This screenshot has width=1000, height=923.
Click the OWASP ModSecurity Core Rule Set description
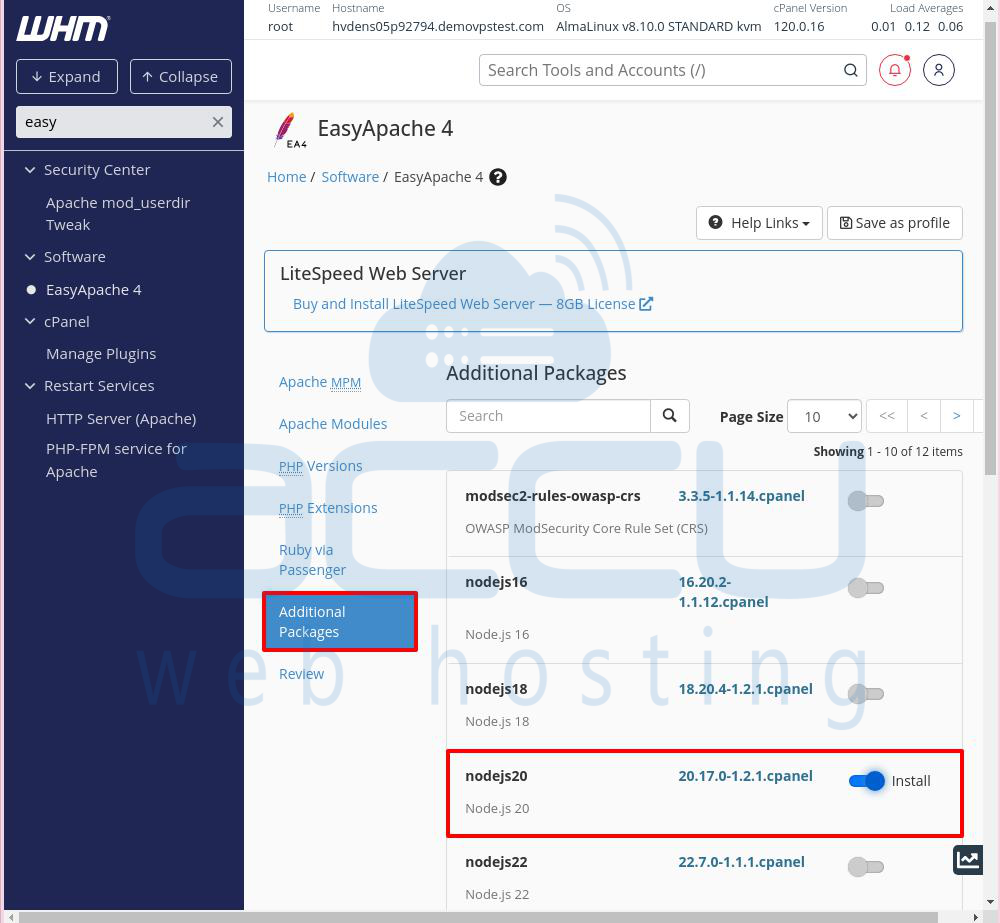(x=586, y=529)
